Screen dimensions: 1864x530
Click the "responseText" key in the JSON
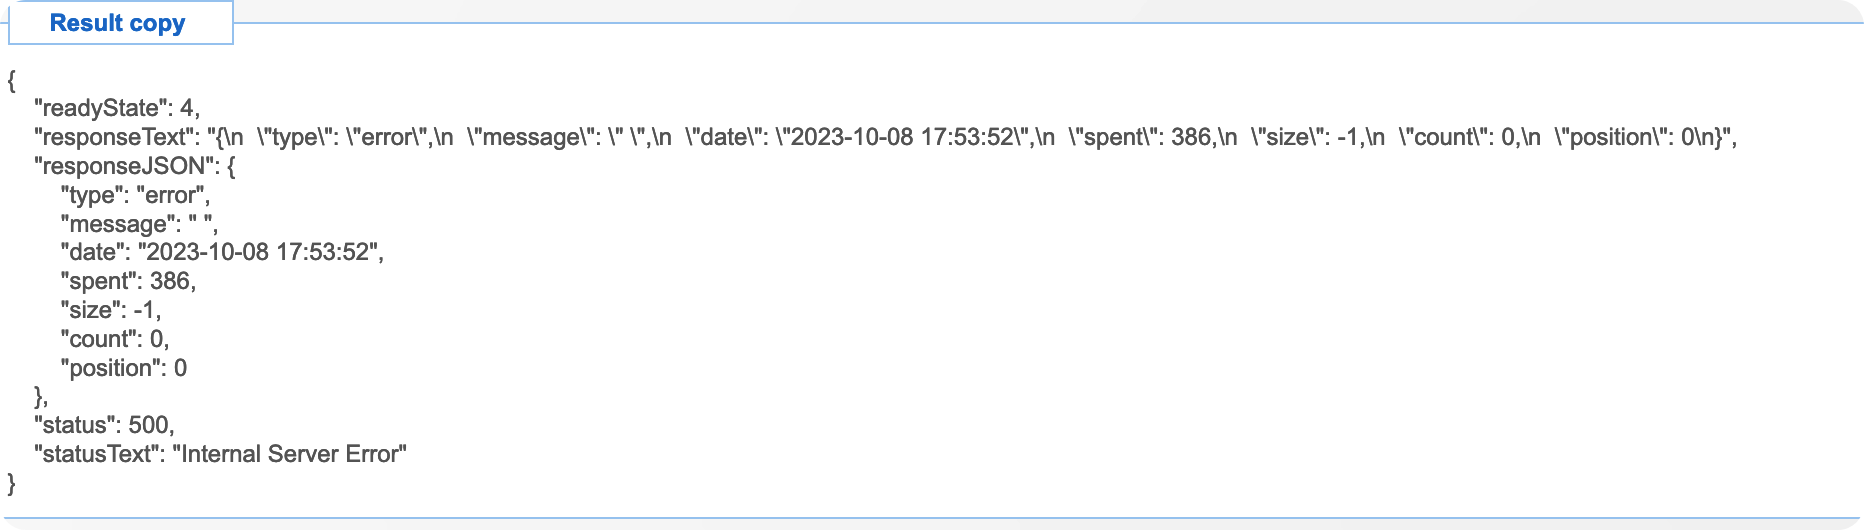pyautogui.click(x=113, y=137)
